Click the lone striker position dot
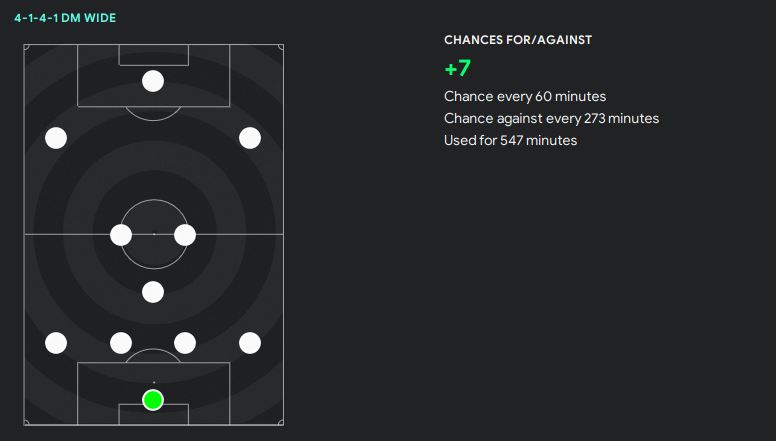Image resolution: width=776 pixels, height=441 pixels. click(153, 81)
